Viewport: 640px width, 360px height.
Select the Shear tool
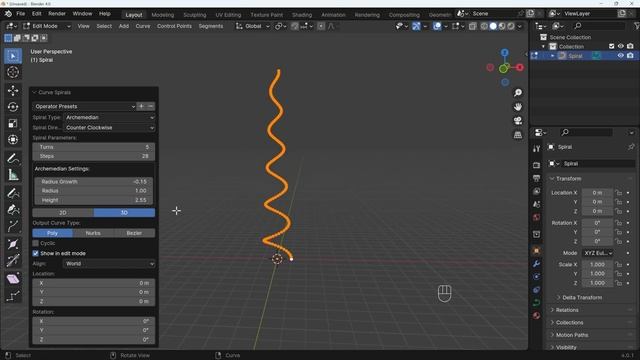13,279
